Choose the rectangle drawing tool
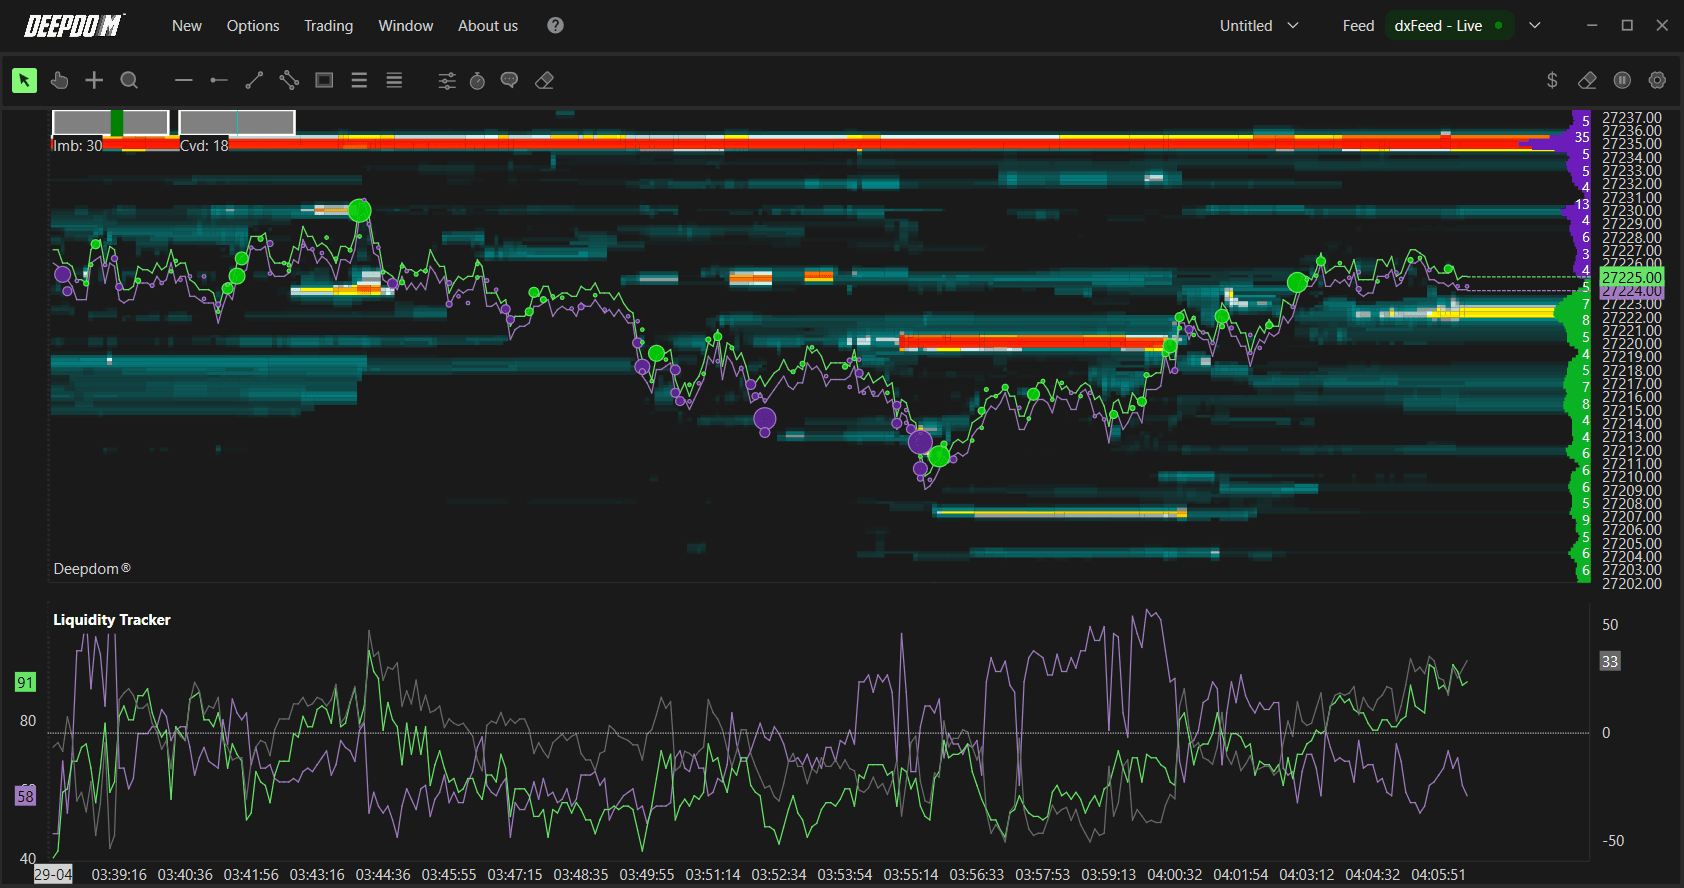1684x888 pixels. [324, 80]
